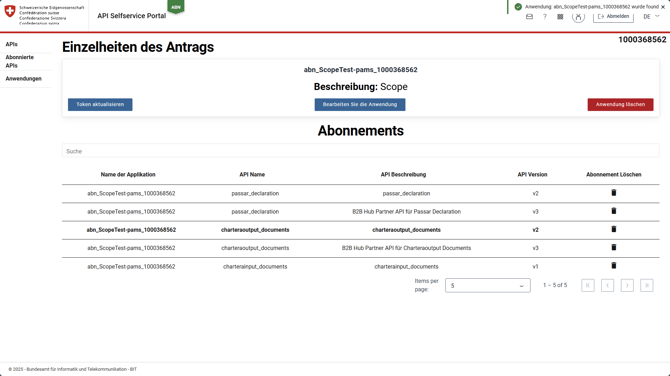
Task: Open the user profile avatar
Action: pyautogui.click(x=578, y=17)
